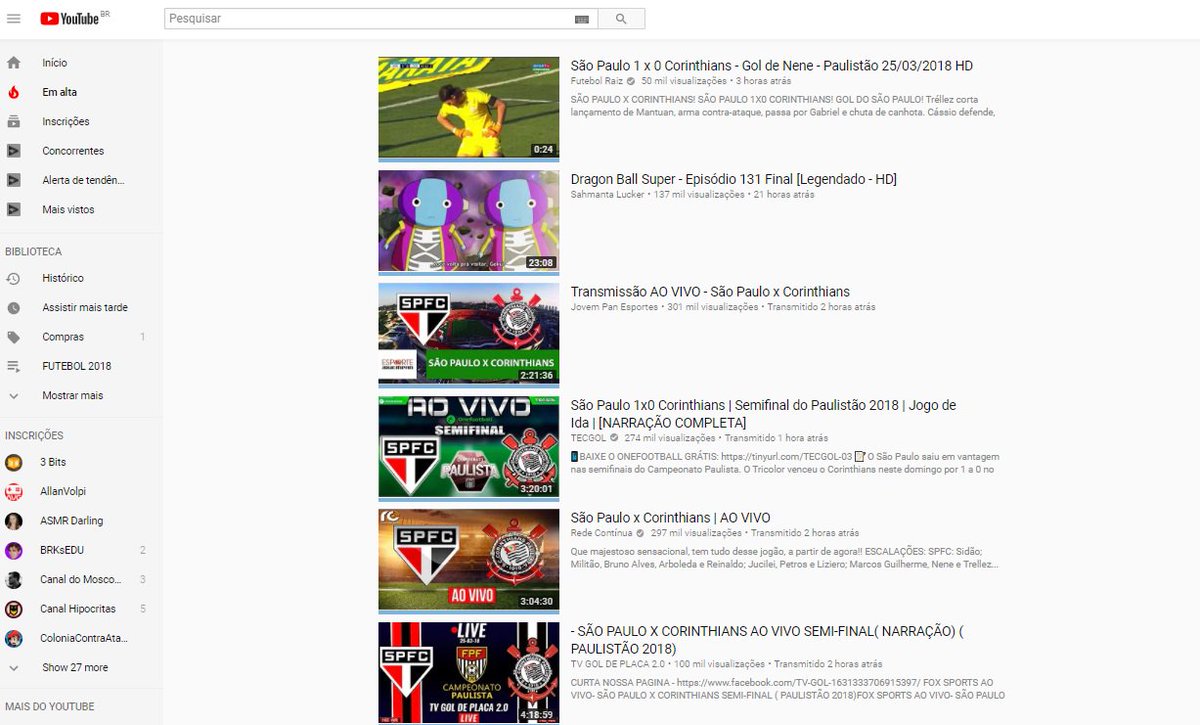Open the on-screen keyboard icon in search
This screenshot has height=725, width=1200.
pyautogui.click(x=582, y=19)
